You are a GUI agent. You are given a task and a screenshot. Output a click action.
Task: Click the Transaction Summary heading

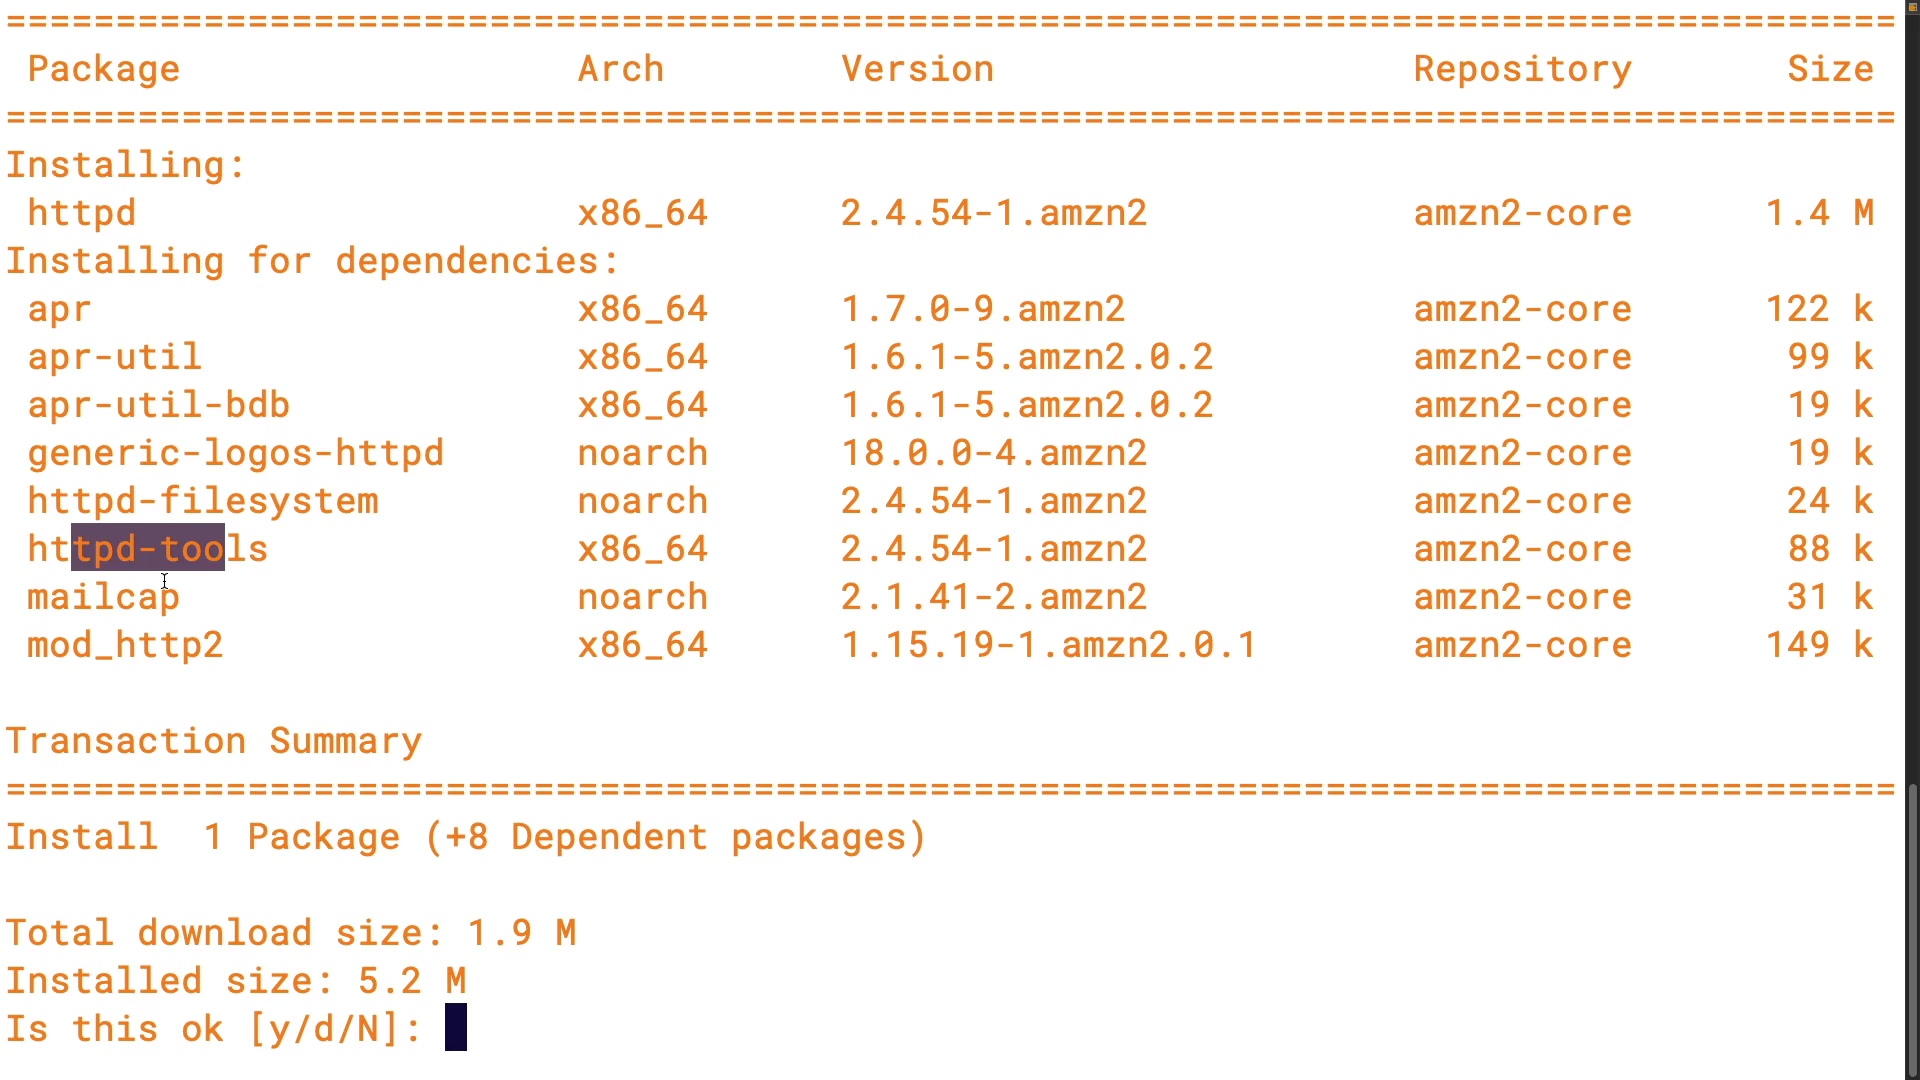(214, 741)
